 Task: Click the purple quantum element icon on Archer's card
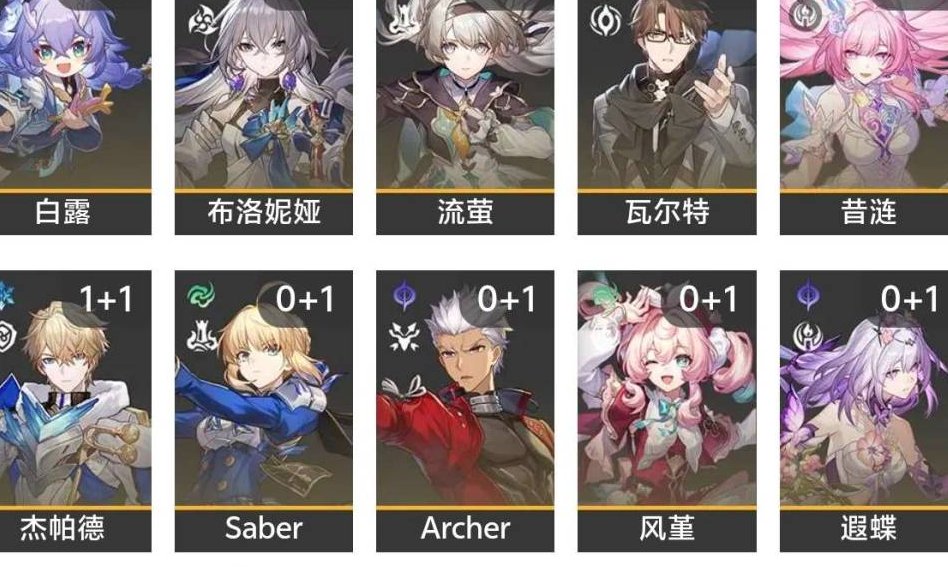404,296
